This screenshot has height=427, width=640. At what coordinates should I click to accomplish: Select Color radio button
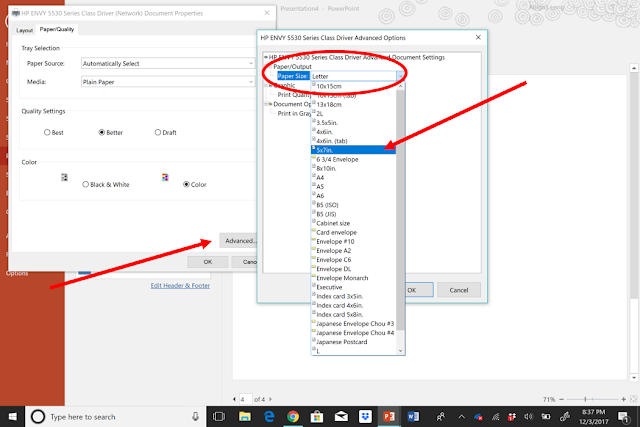(186, 185)
